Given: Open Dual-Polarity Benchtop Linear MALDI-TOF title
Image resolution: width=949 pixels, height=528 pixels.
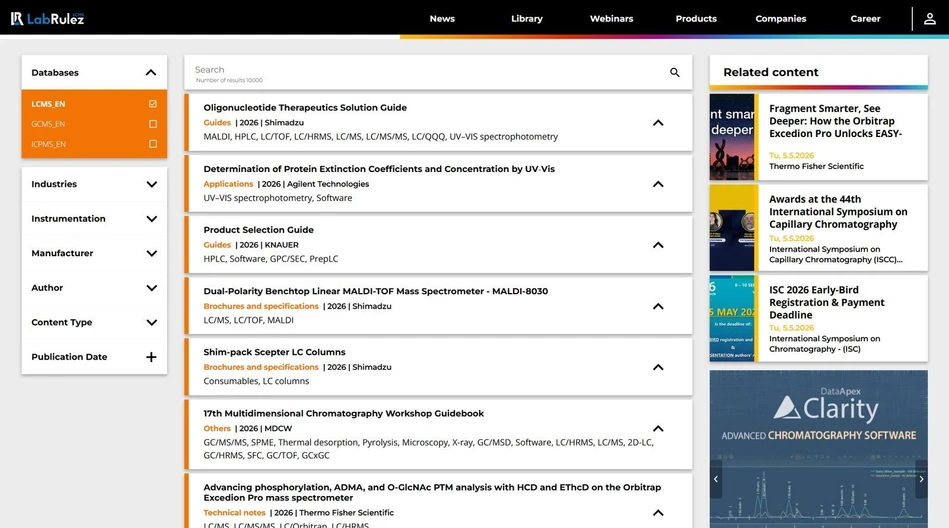Looking at the screenshot, I should [x=375, y=291].
